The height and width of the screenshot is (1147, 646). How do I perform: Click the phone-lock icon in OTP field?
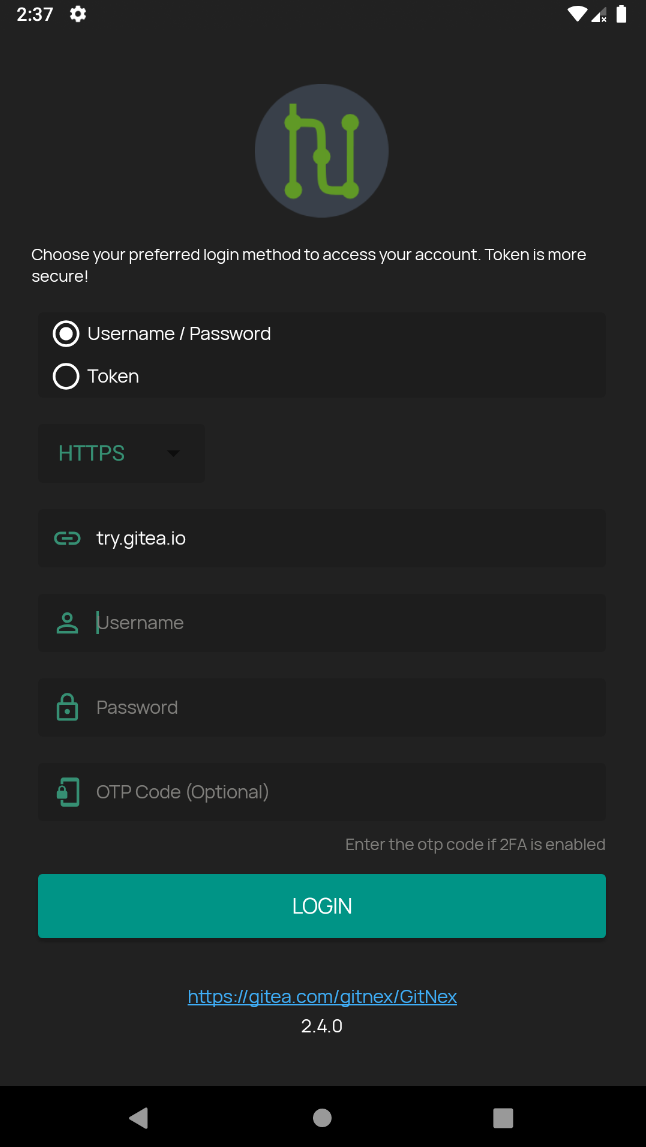(x=67, y=793)
